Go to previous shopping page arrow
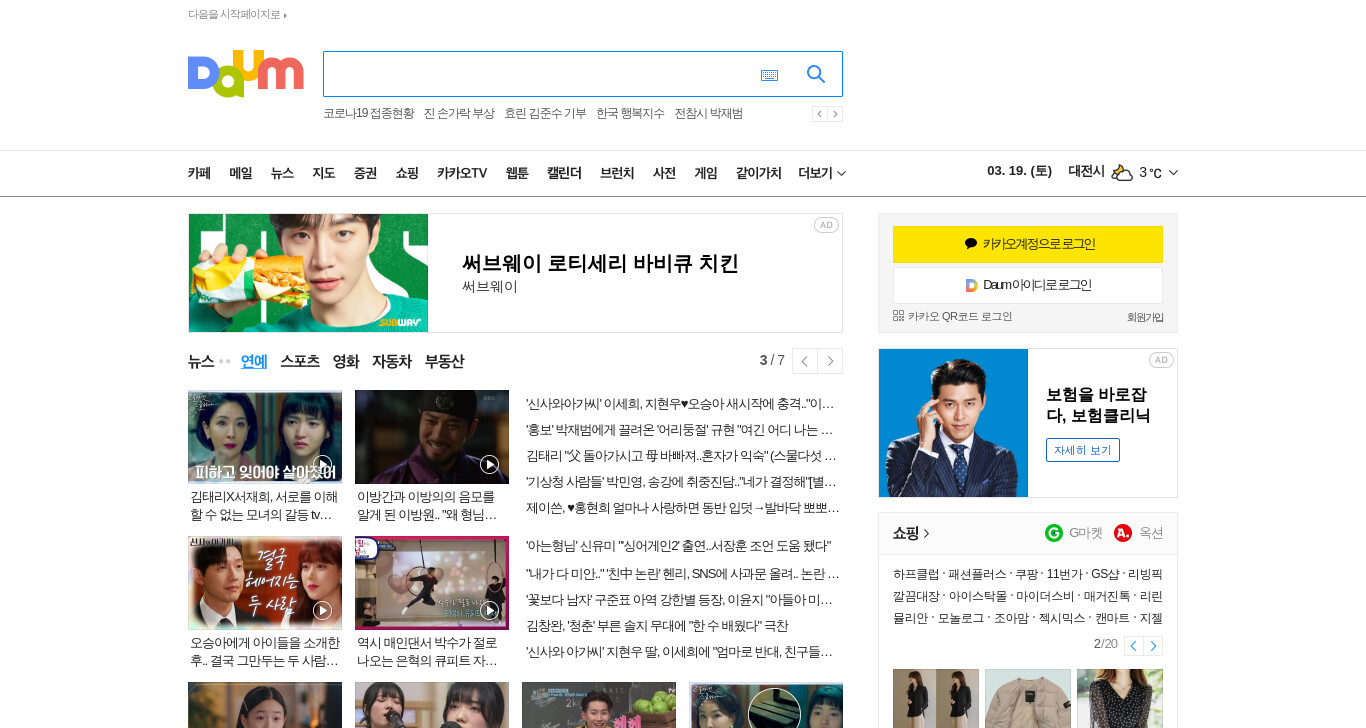 pos(1133,646)
